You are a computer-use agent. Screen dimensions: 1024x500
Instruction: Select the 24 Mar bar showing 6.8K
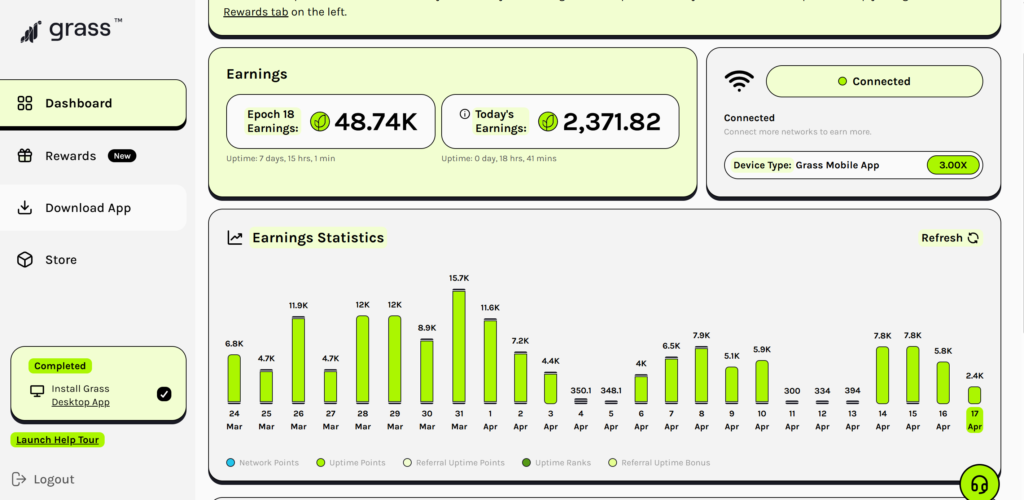[x=234, y=379]
